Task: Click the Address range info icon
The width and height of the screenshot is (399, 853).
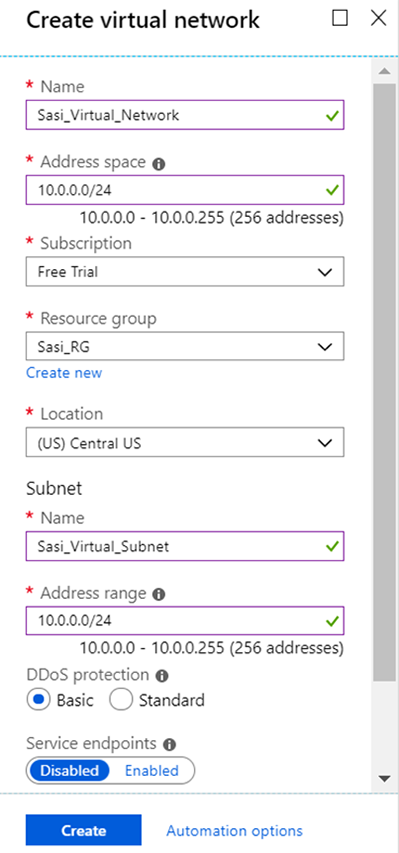Action: click(158, 595)
